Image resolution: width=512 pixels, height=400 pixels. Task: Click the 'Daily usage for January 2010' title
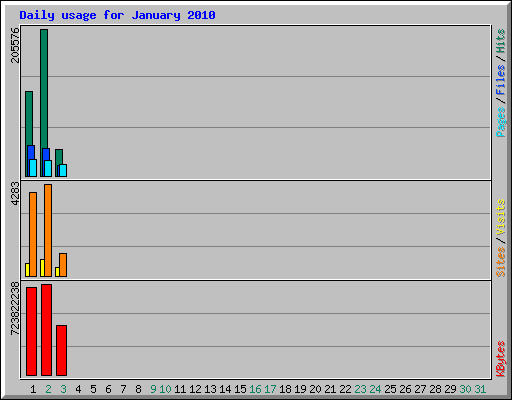click(117, 15)
